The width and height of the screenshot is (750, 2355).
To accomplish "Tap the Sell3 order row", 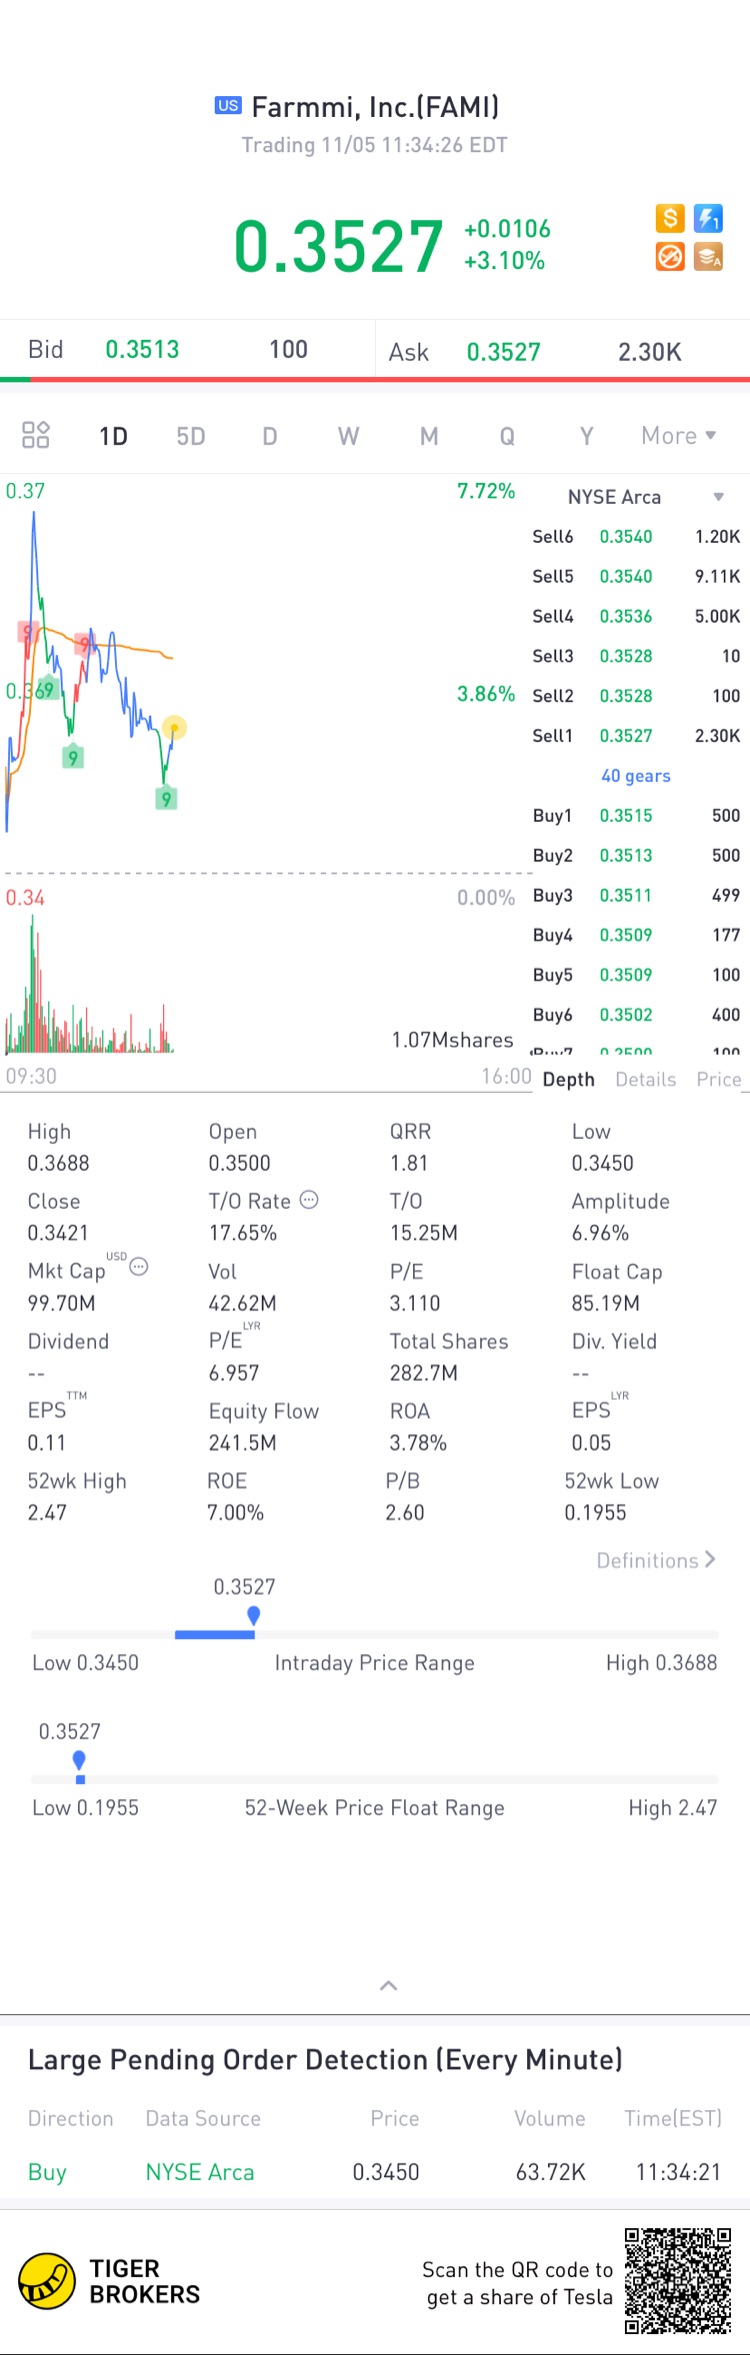I will (x=636, y=657).
